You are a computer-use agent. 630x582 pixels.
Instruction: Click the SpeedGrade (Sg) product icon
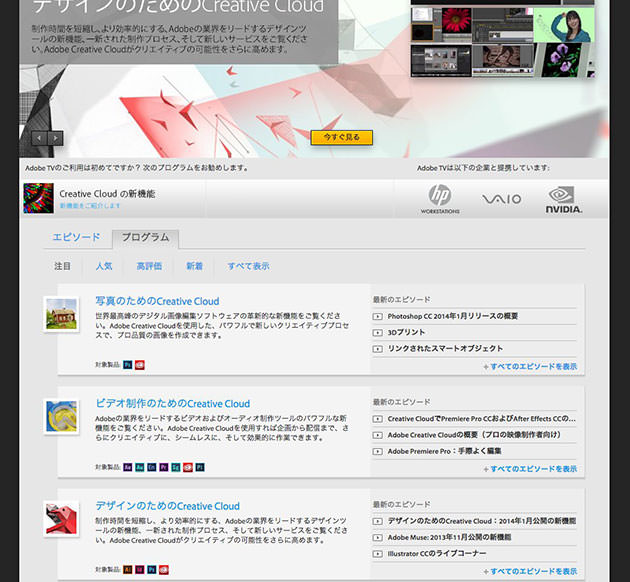click(x=176, y=467)
